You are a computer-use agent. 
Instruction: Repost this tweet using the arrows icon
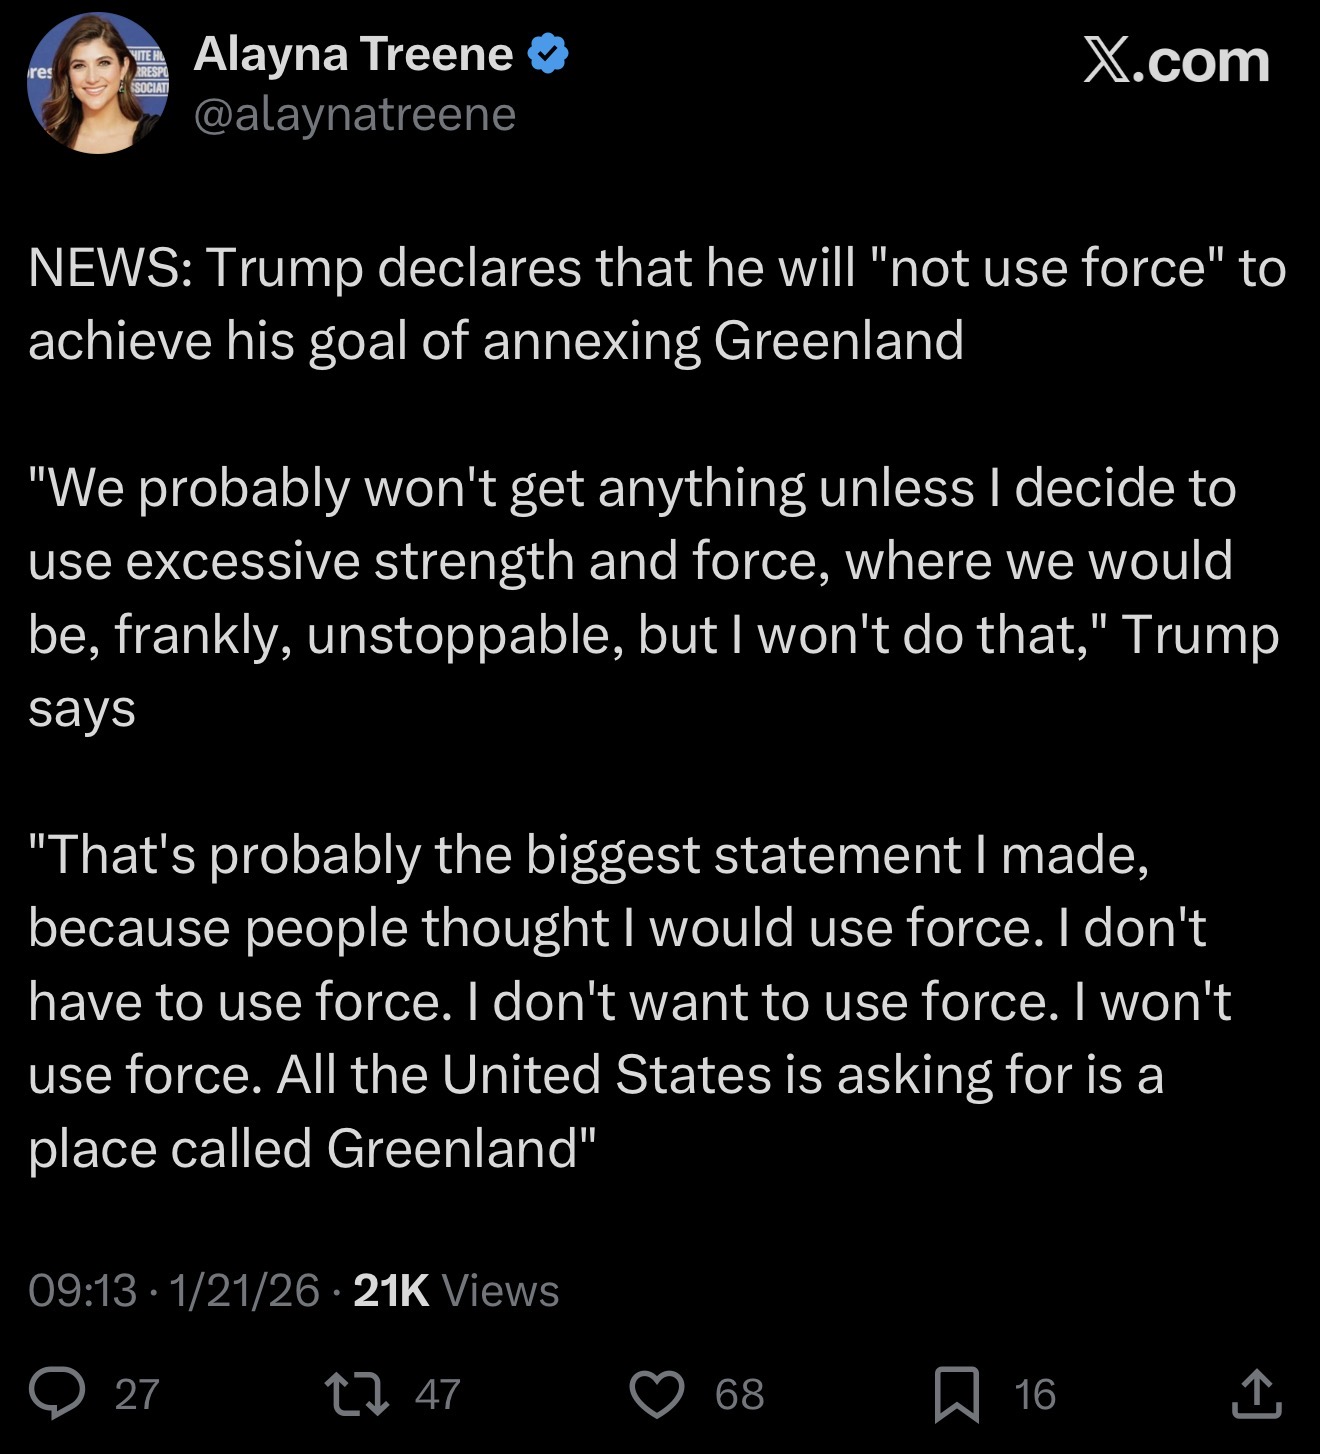(x=358, y=1393)
